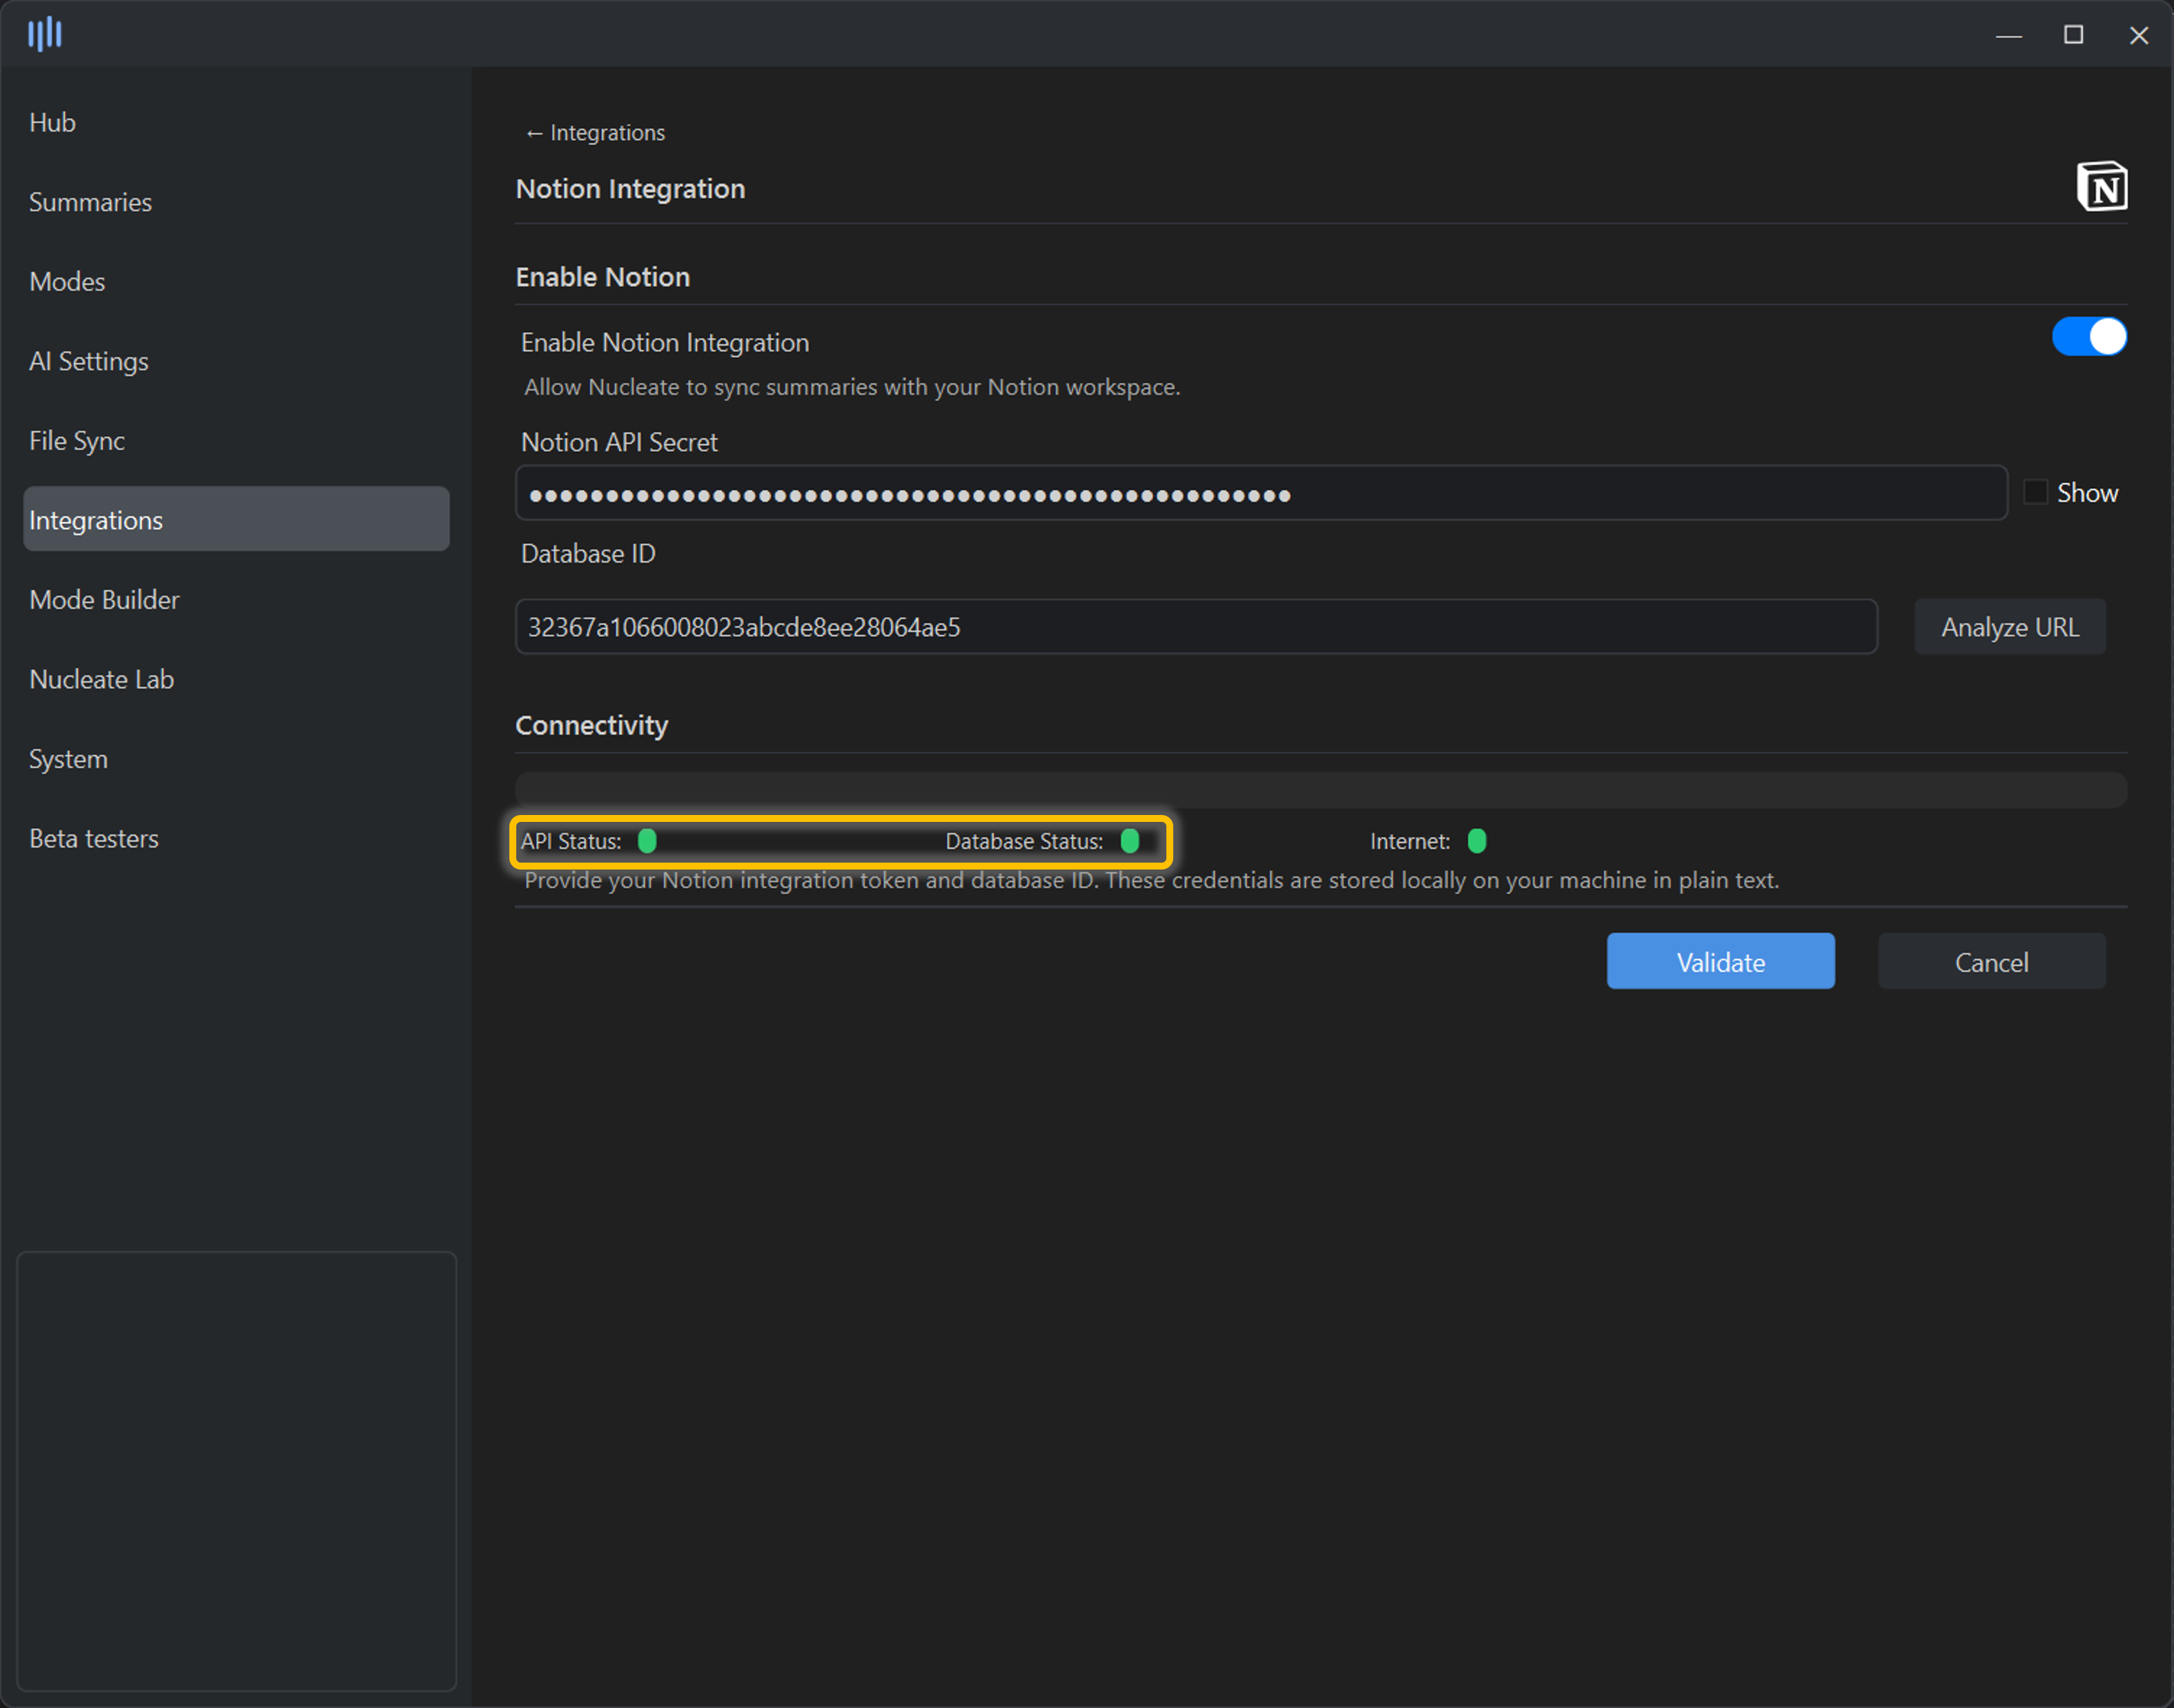Image resolution: width=2174 pixels, height=1708 pixels.
Task: Go to the Modes section
Action: click(x=67, y=282)
